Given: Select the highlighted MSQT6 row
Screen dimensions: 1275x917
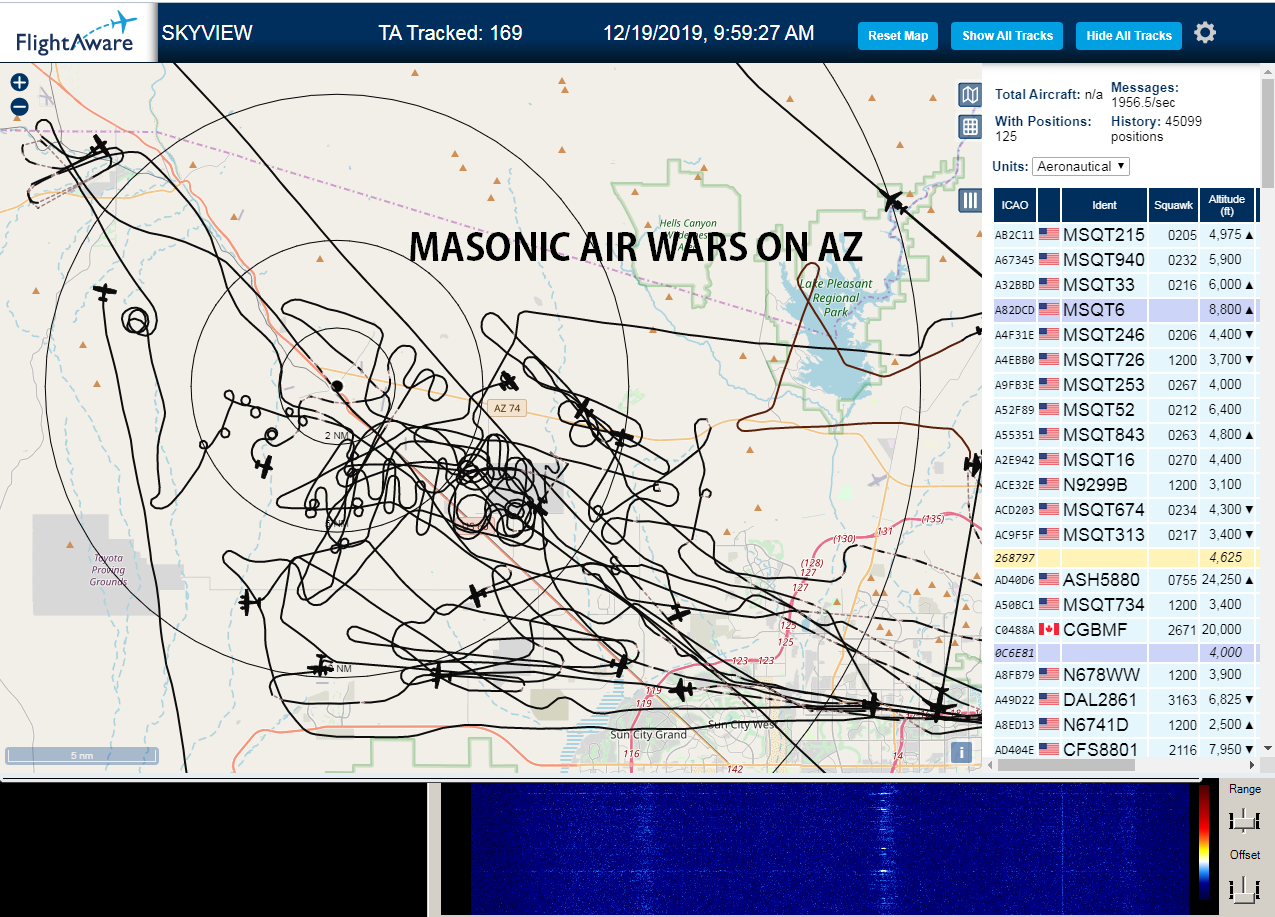Looking at the screenshot, I should tap(1126, 310).
